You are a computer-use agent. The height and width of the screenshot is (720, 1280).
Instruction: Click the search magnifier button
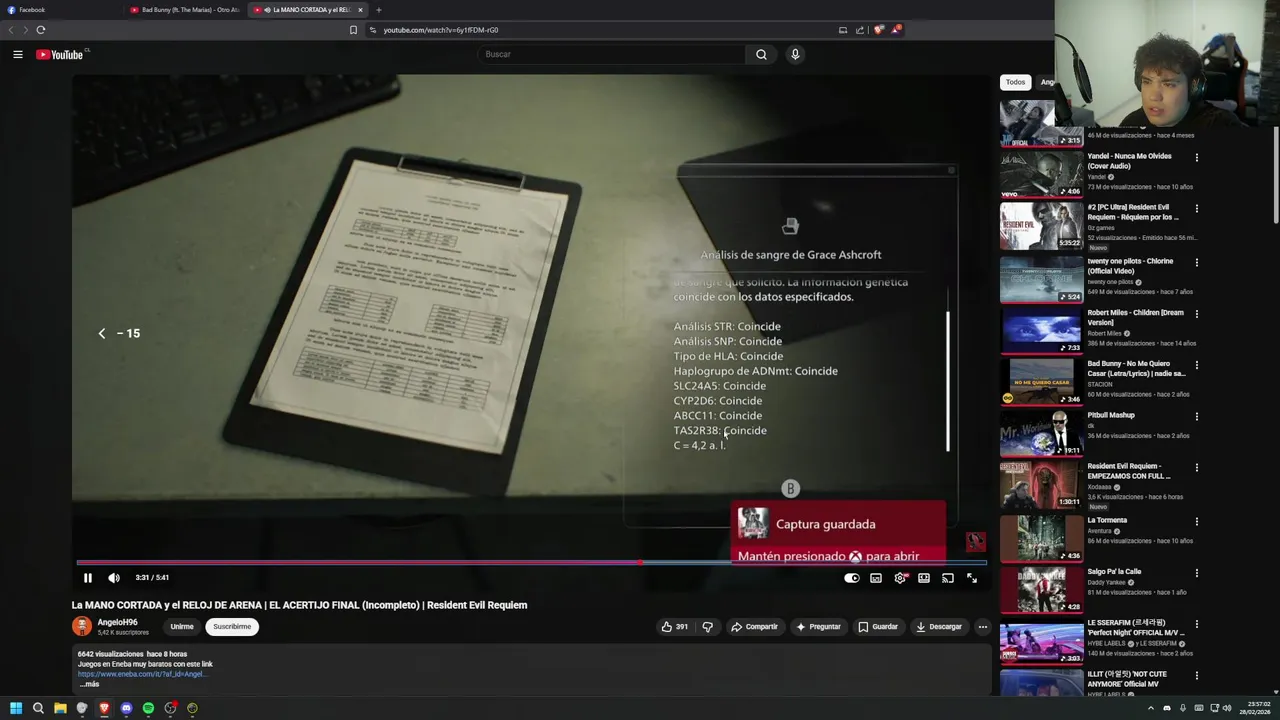pyautogui.click(x=761, y=54)
